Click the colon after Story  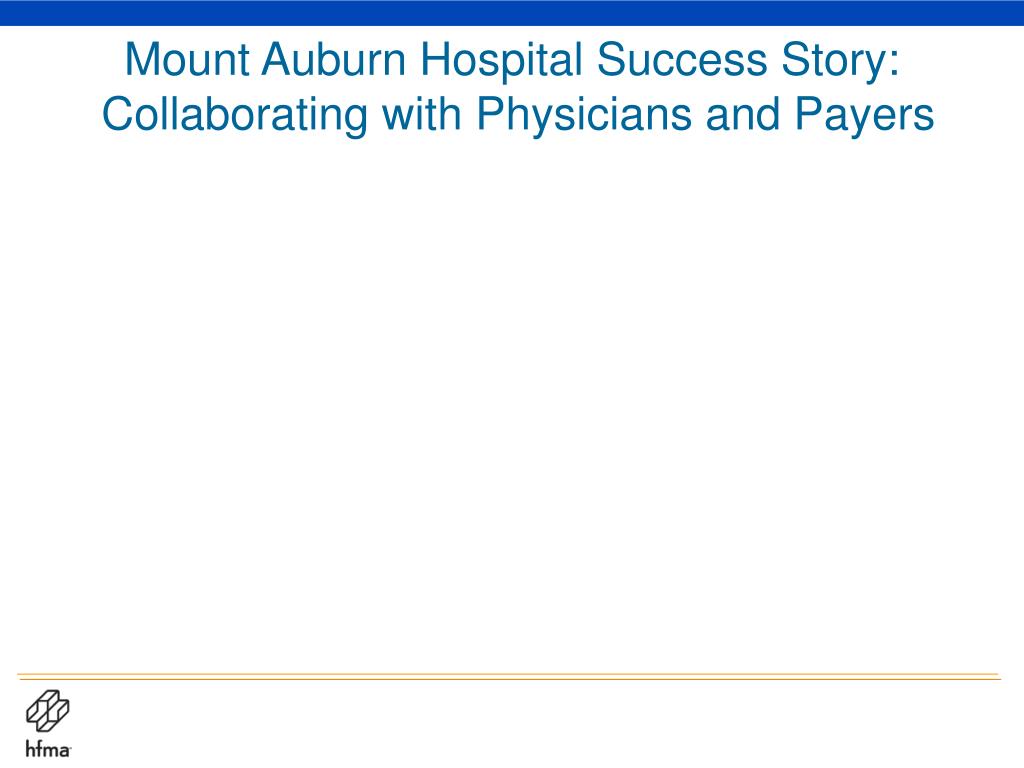tap(895, 65)
